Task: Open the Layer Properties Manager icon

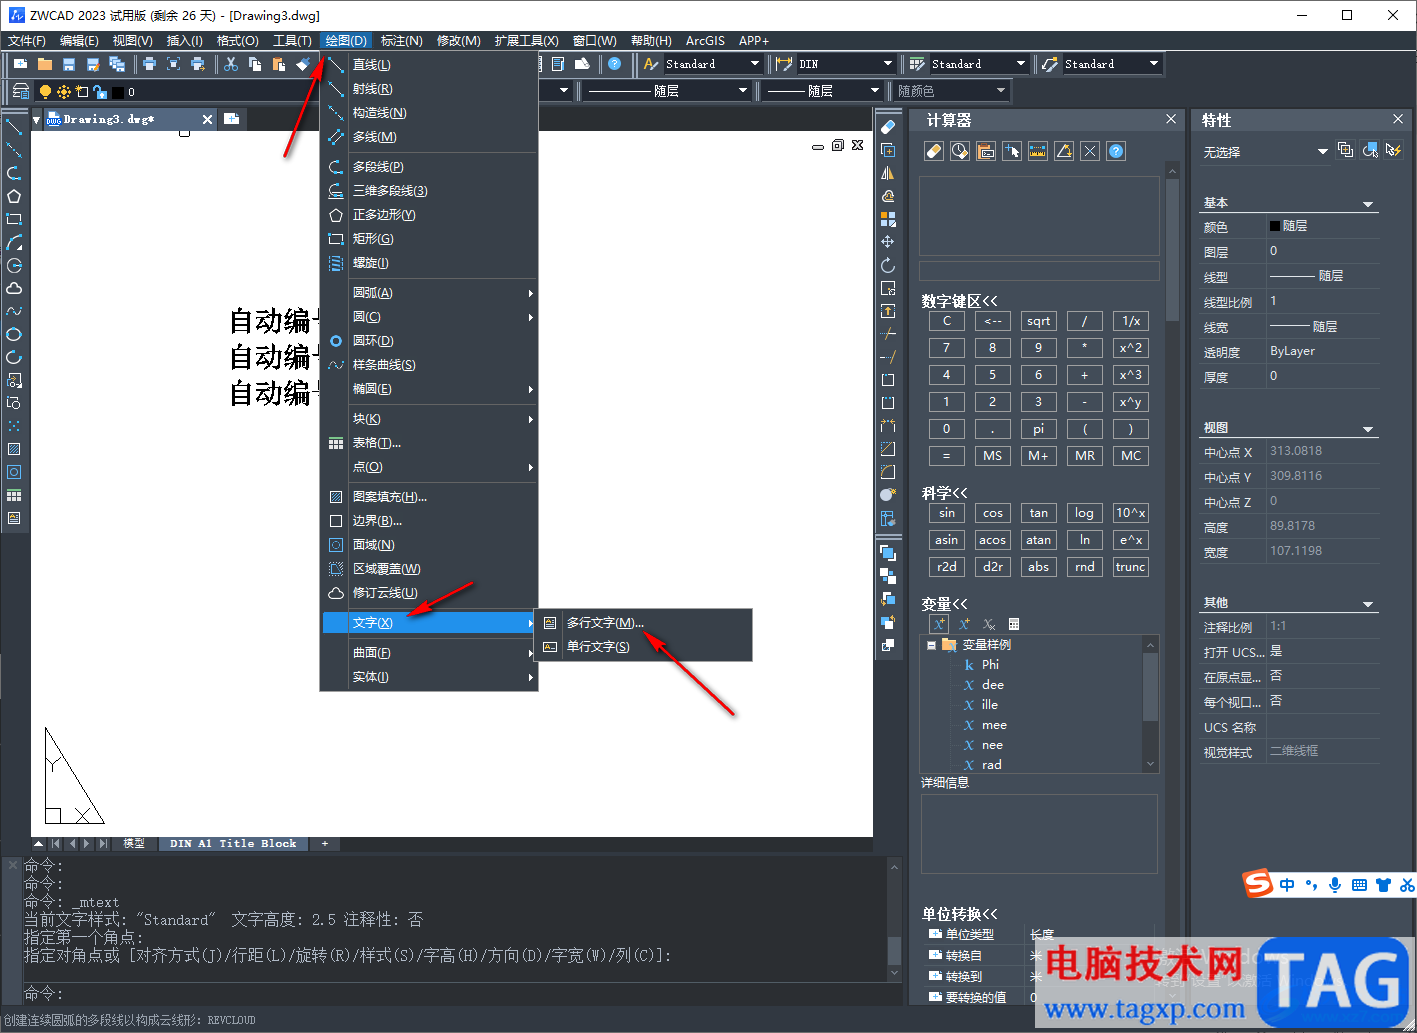Action: [21, 91]
